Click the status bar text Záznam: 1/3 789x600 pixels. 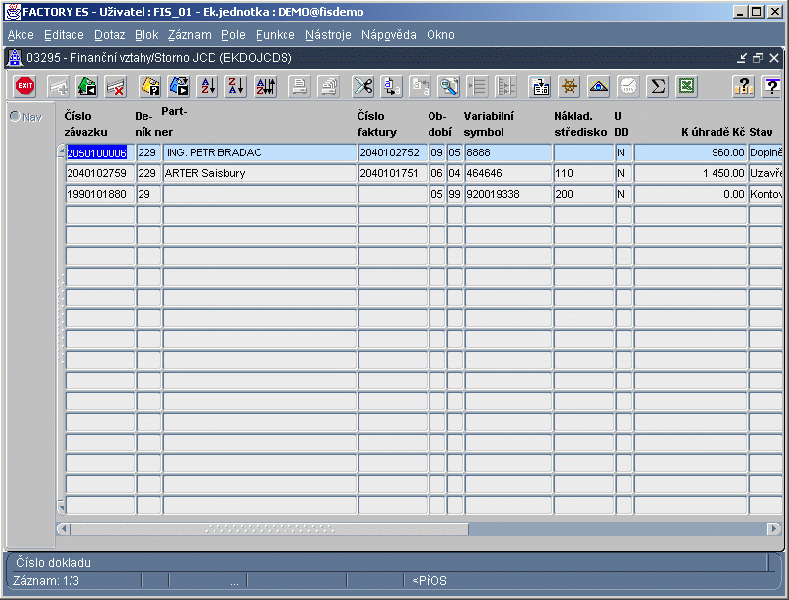tap(46, 581)
